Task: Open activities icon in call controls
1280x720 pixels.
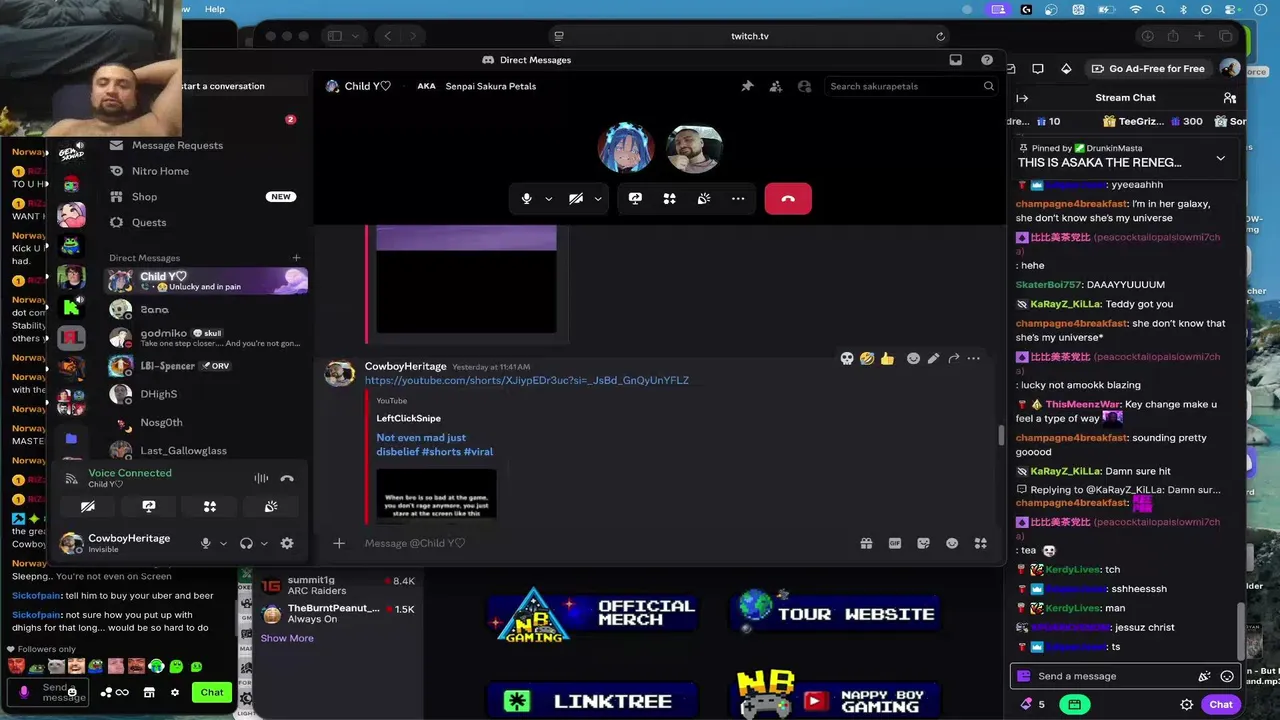Action: click(x=669, y=199)
